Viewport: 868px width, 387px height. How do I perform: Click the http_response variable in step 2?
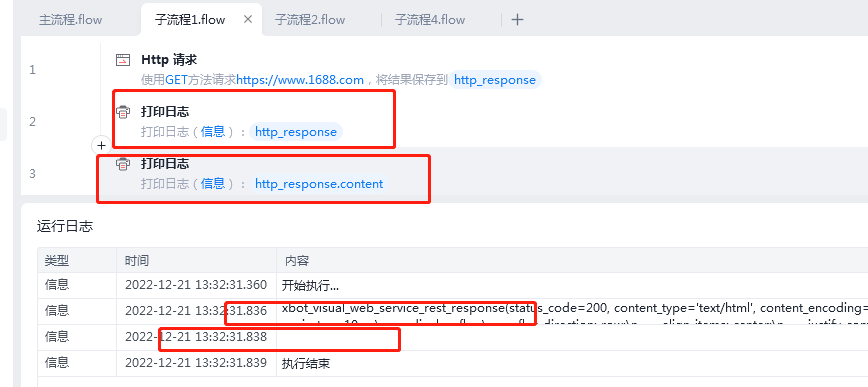296,132
